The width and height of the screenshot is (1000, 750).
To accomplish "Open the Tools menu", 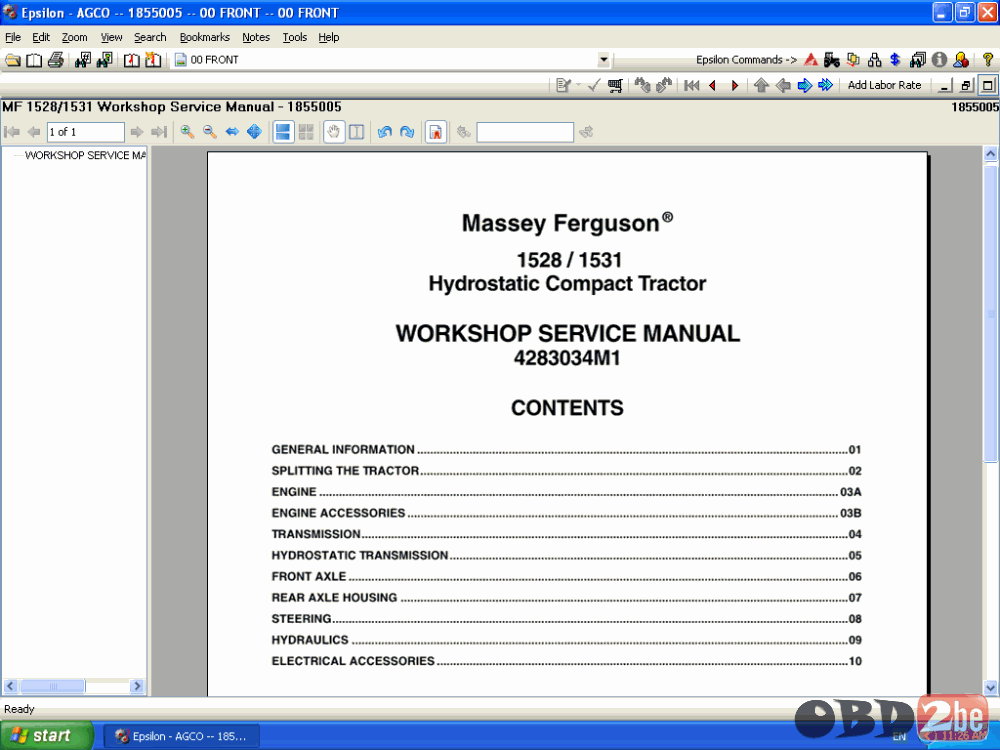I will pyautogui.click(x=295, y=37).
